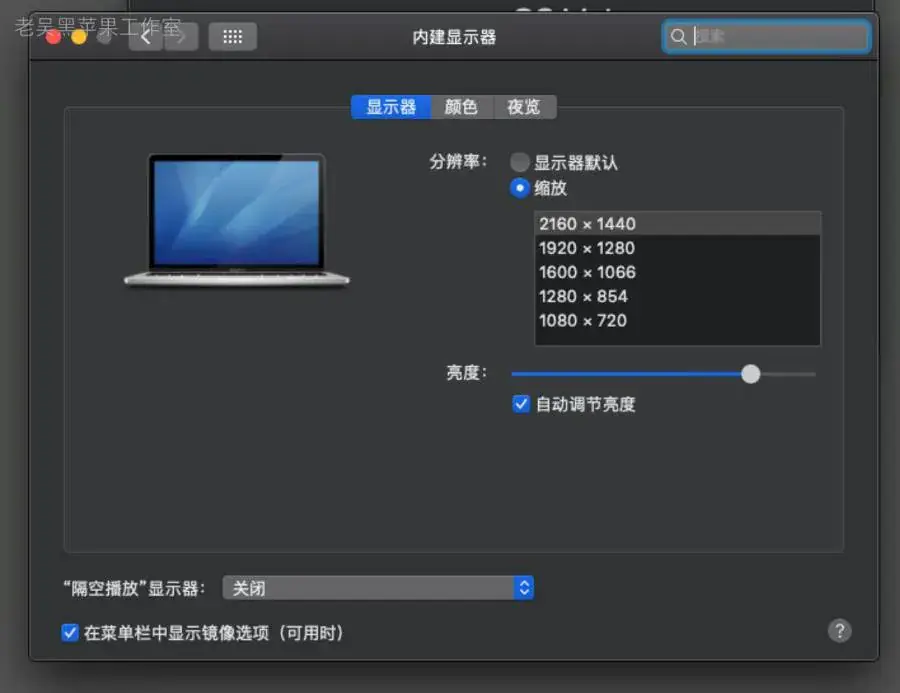This screenshot has width=900, height=693.
Task: Select the 缩放 radio button
Action: [x=519, y=188]
